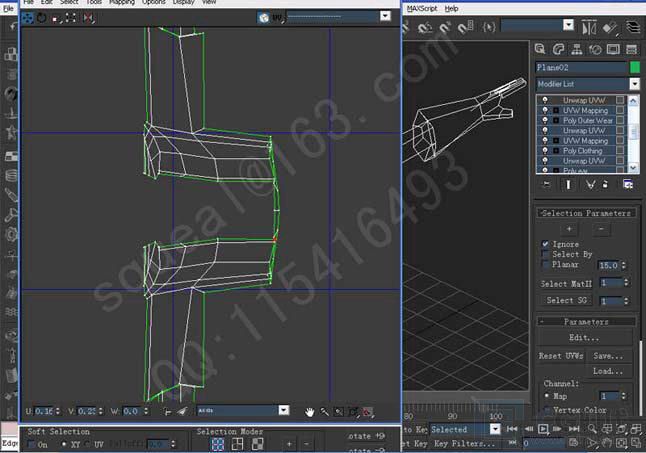Click the Zoom Region tool in UV editor
Screen dimensions: 646x453
(x=339, y=411)
